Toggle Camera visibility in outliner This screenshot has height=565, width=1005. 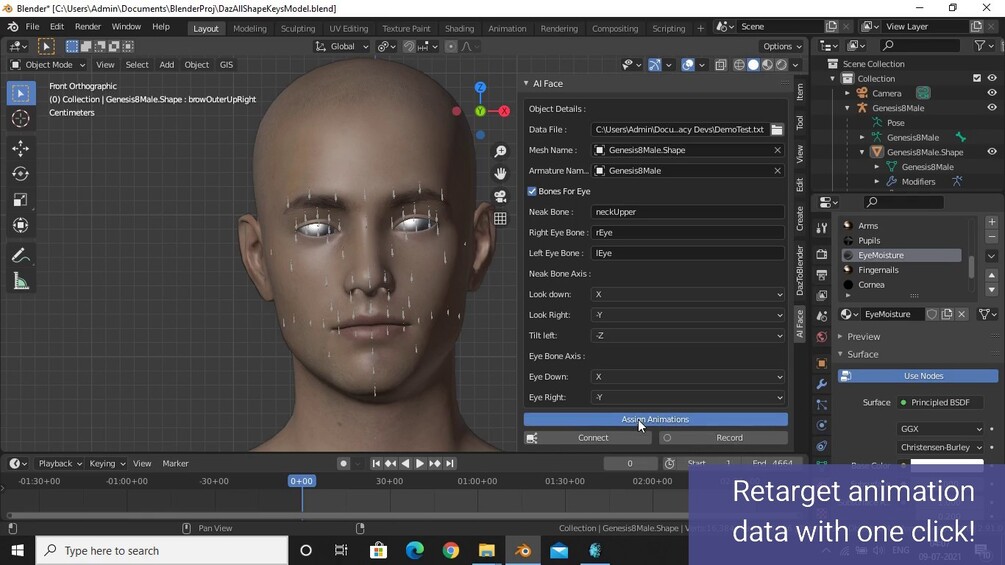click(992, 93)
